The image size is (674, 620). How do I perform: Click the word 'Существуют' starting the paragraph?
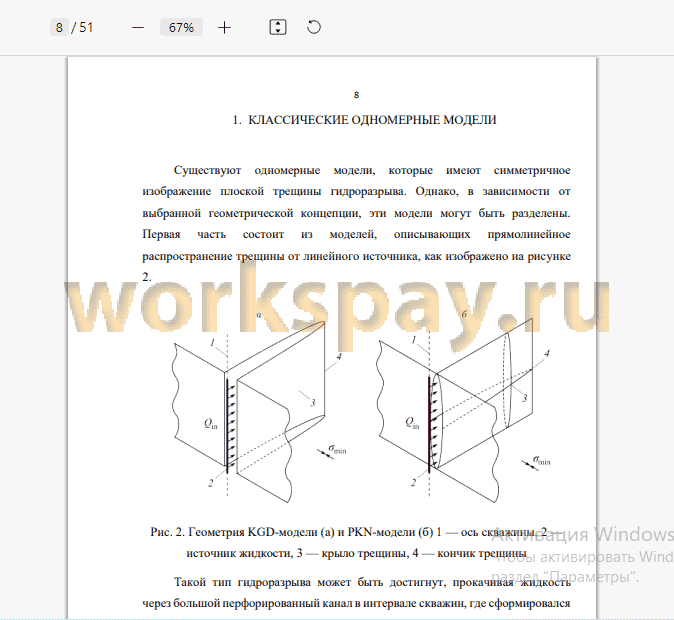(x=207, y=170)
